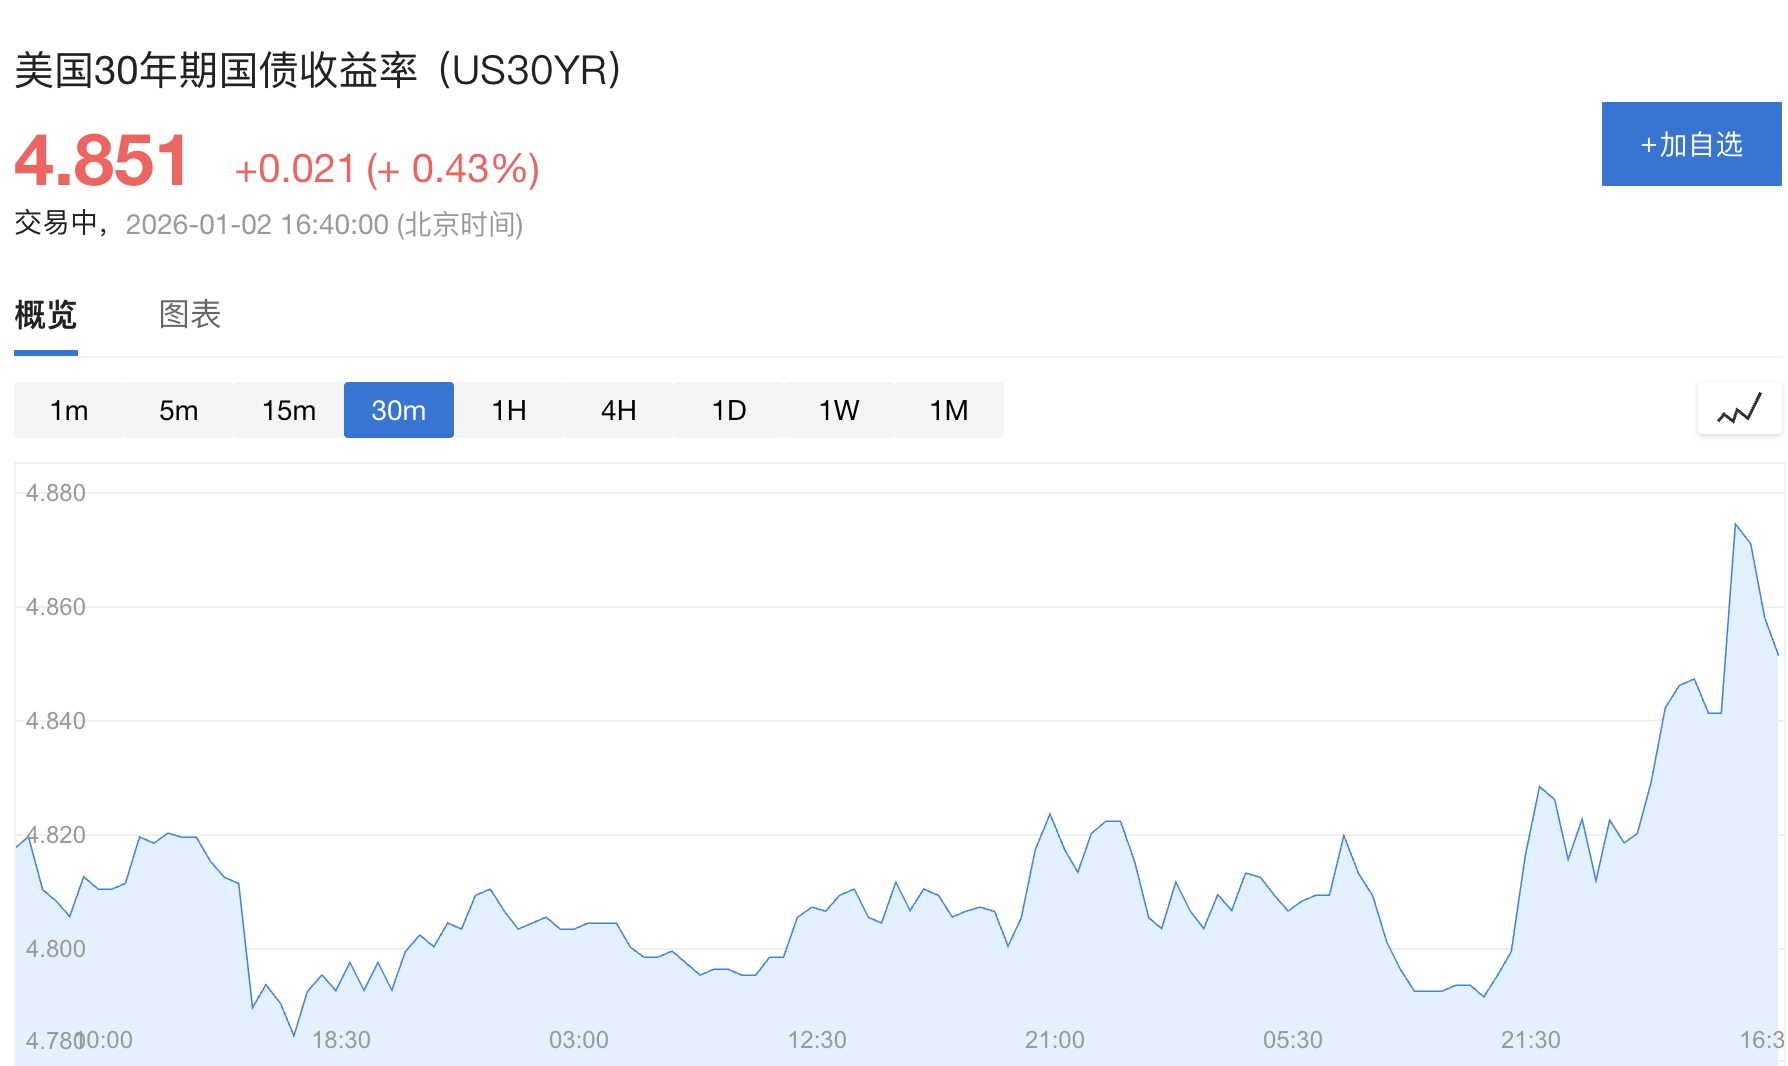This screenshot has width=1788, height=1066.
Task: Click the 美国30年期国债收益率 title
Action: (216, 70)
